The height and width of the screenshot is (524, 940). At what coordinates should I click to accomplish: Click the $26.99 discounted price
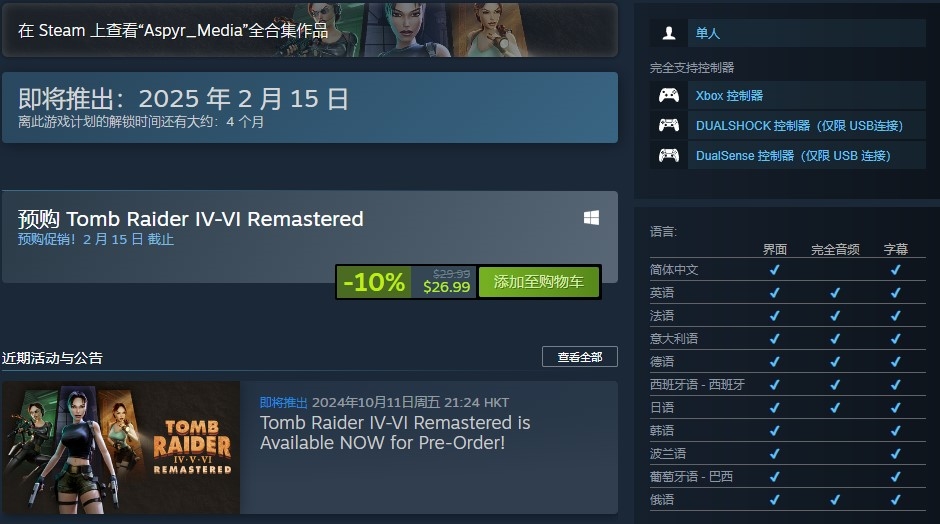click(447, 287)
